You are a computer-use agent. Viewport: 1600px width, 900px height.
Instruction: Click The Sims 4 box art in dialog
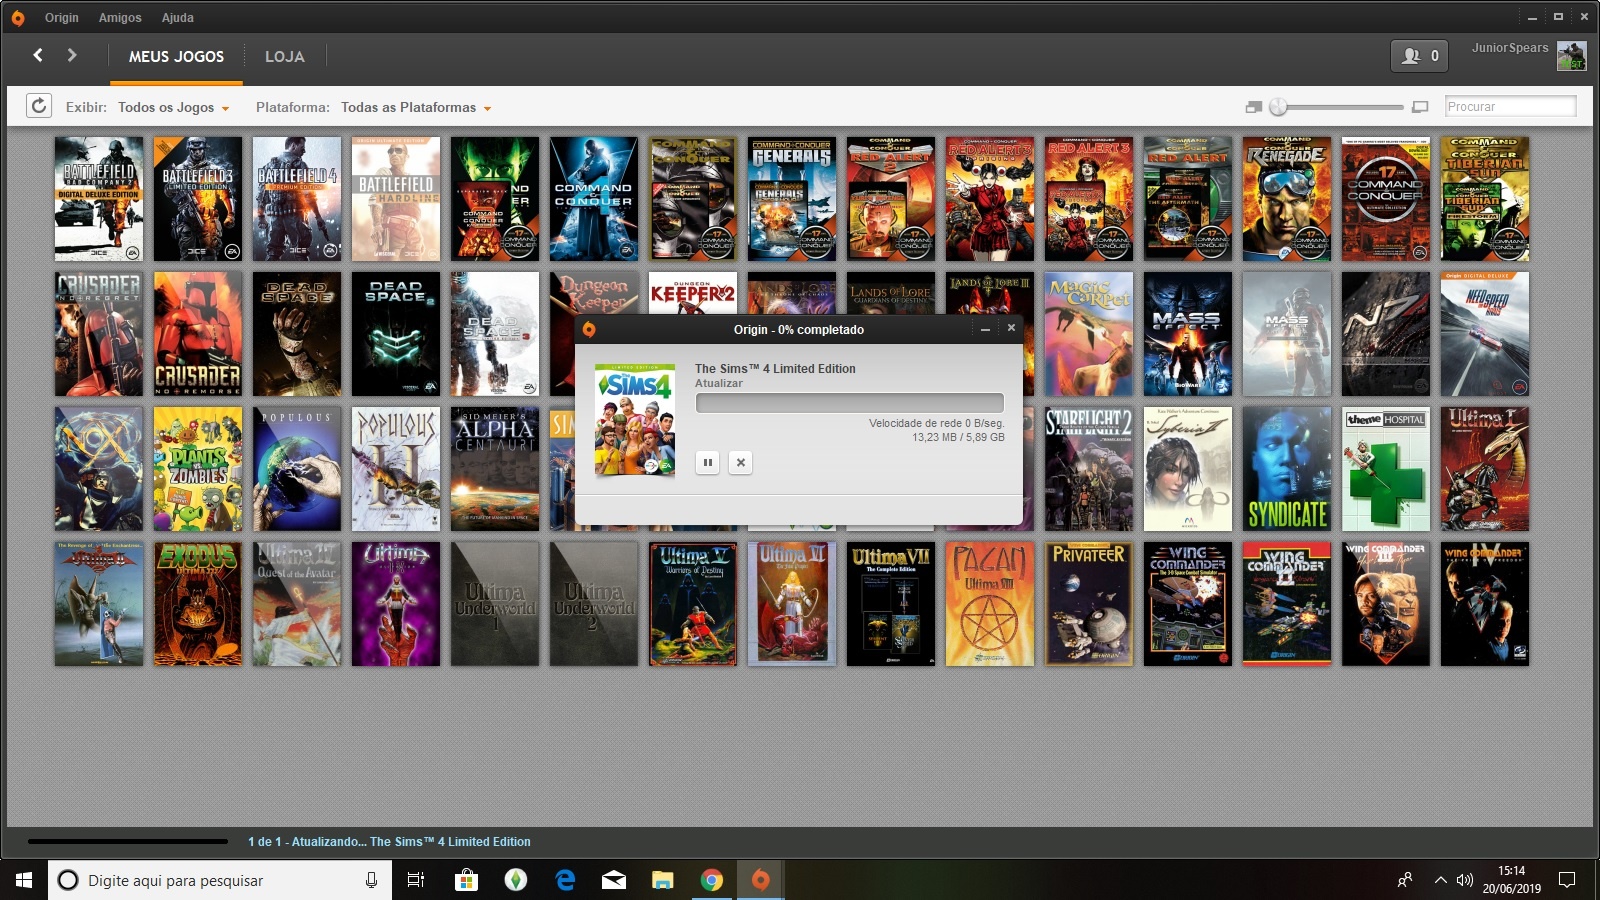click(x=635, y=420)
